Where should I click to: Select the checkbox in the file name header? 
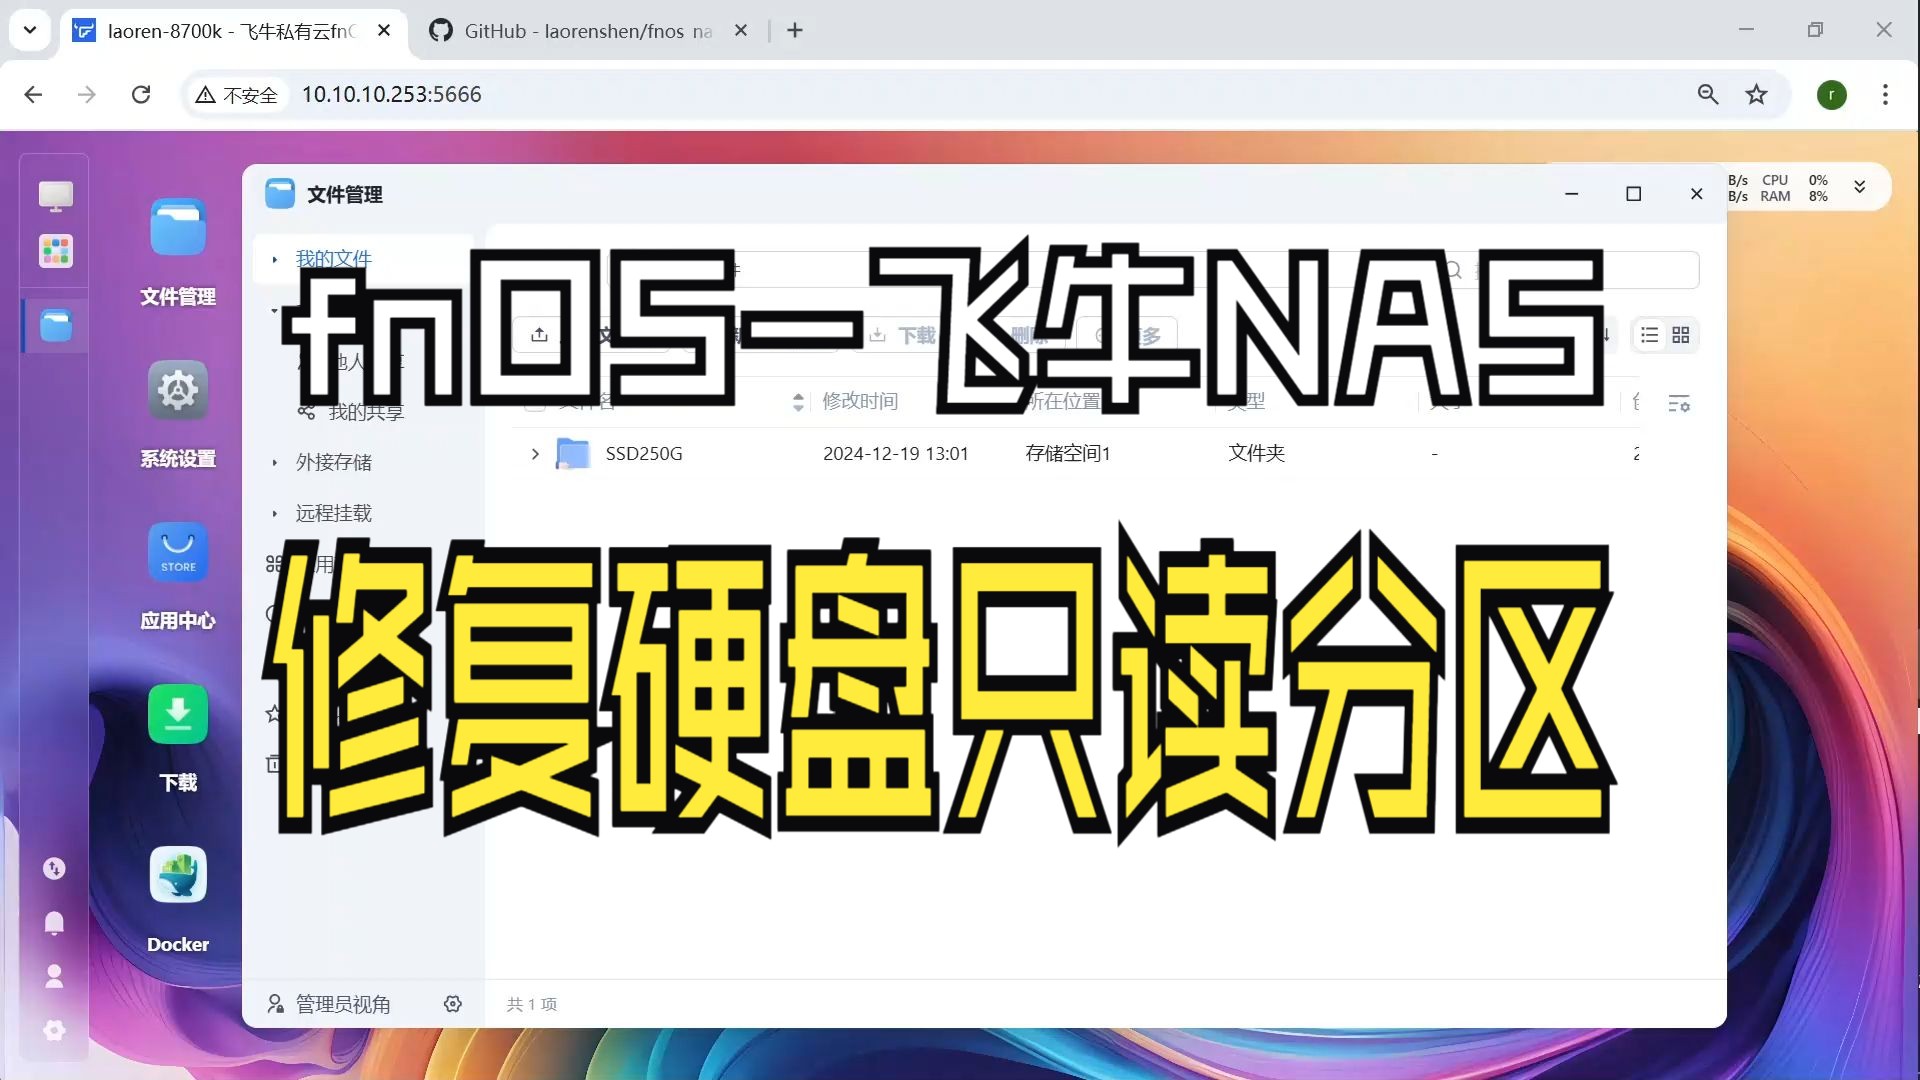coord(536,401)
